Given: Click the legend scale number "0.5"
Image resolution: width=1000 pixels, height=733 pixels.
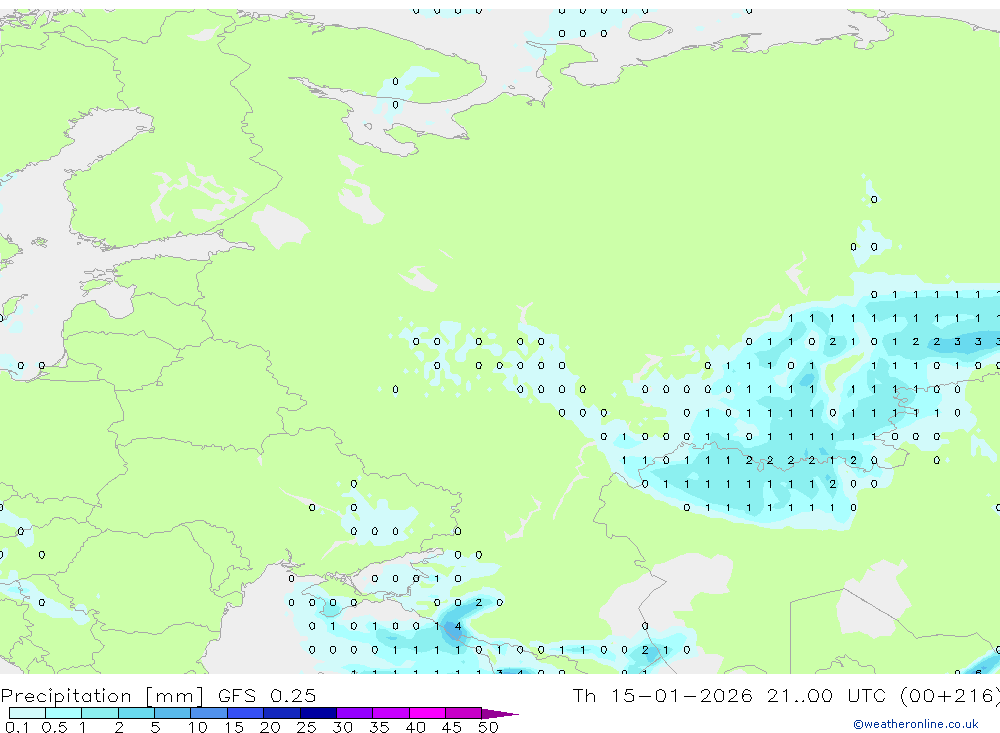Looking at the screenshot, I should point(54,727).
